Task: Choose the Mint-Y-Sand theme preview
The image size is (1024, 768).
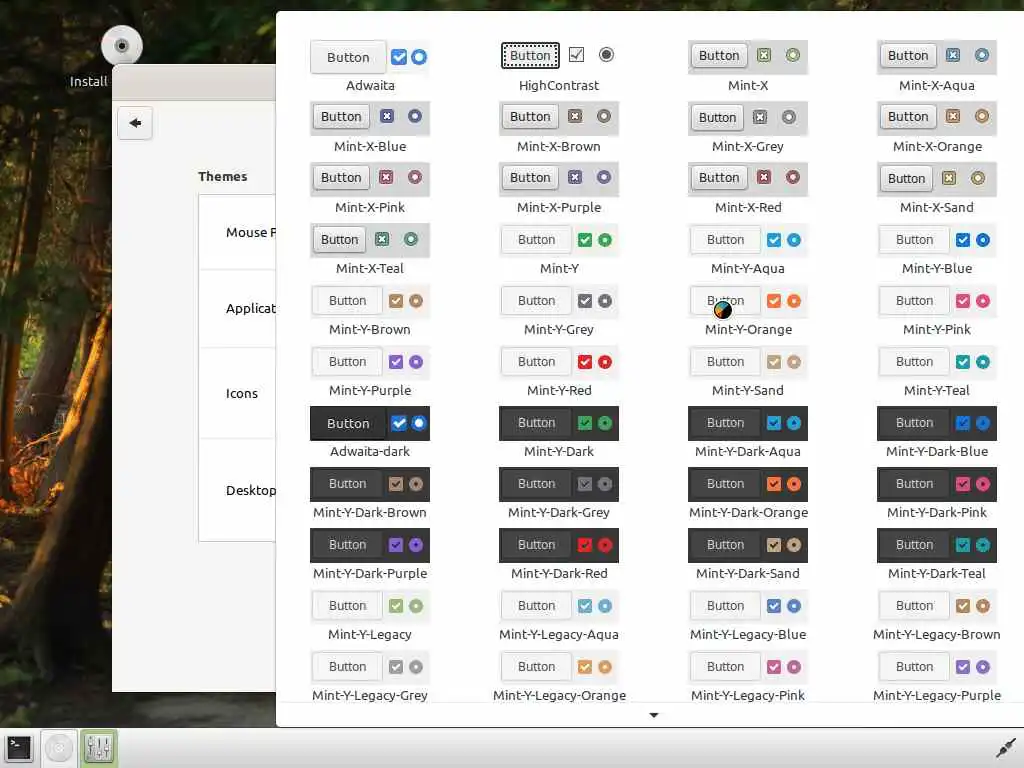Action: click(748, 362)
